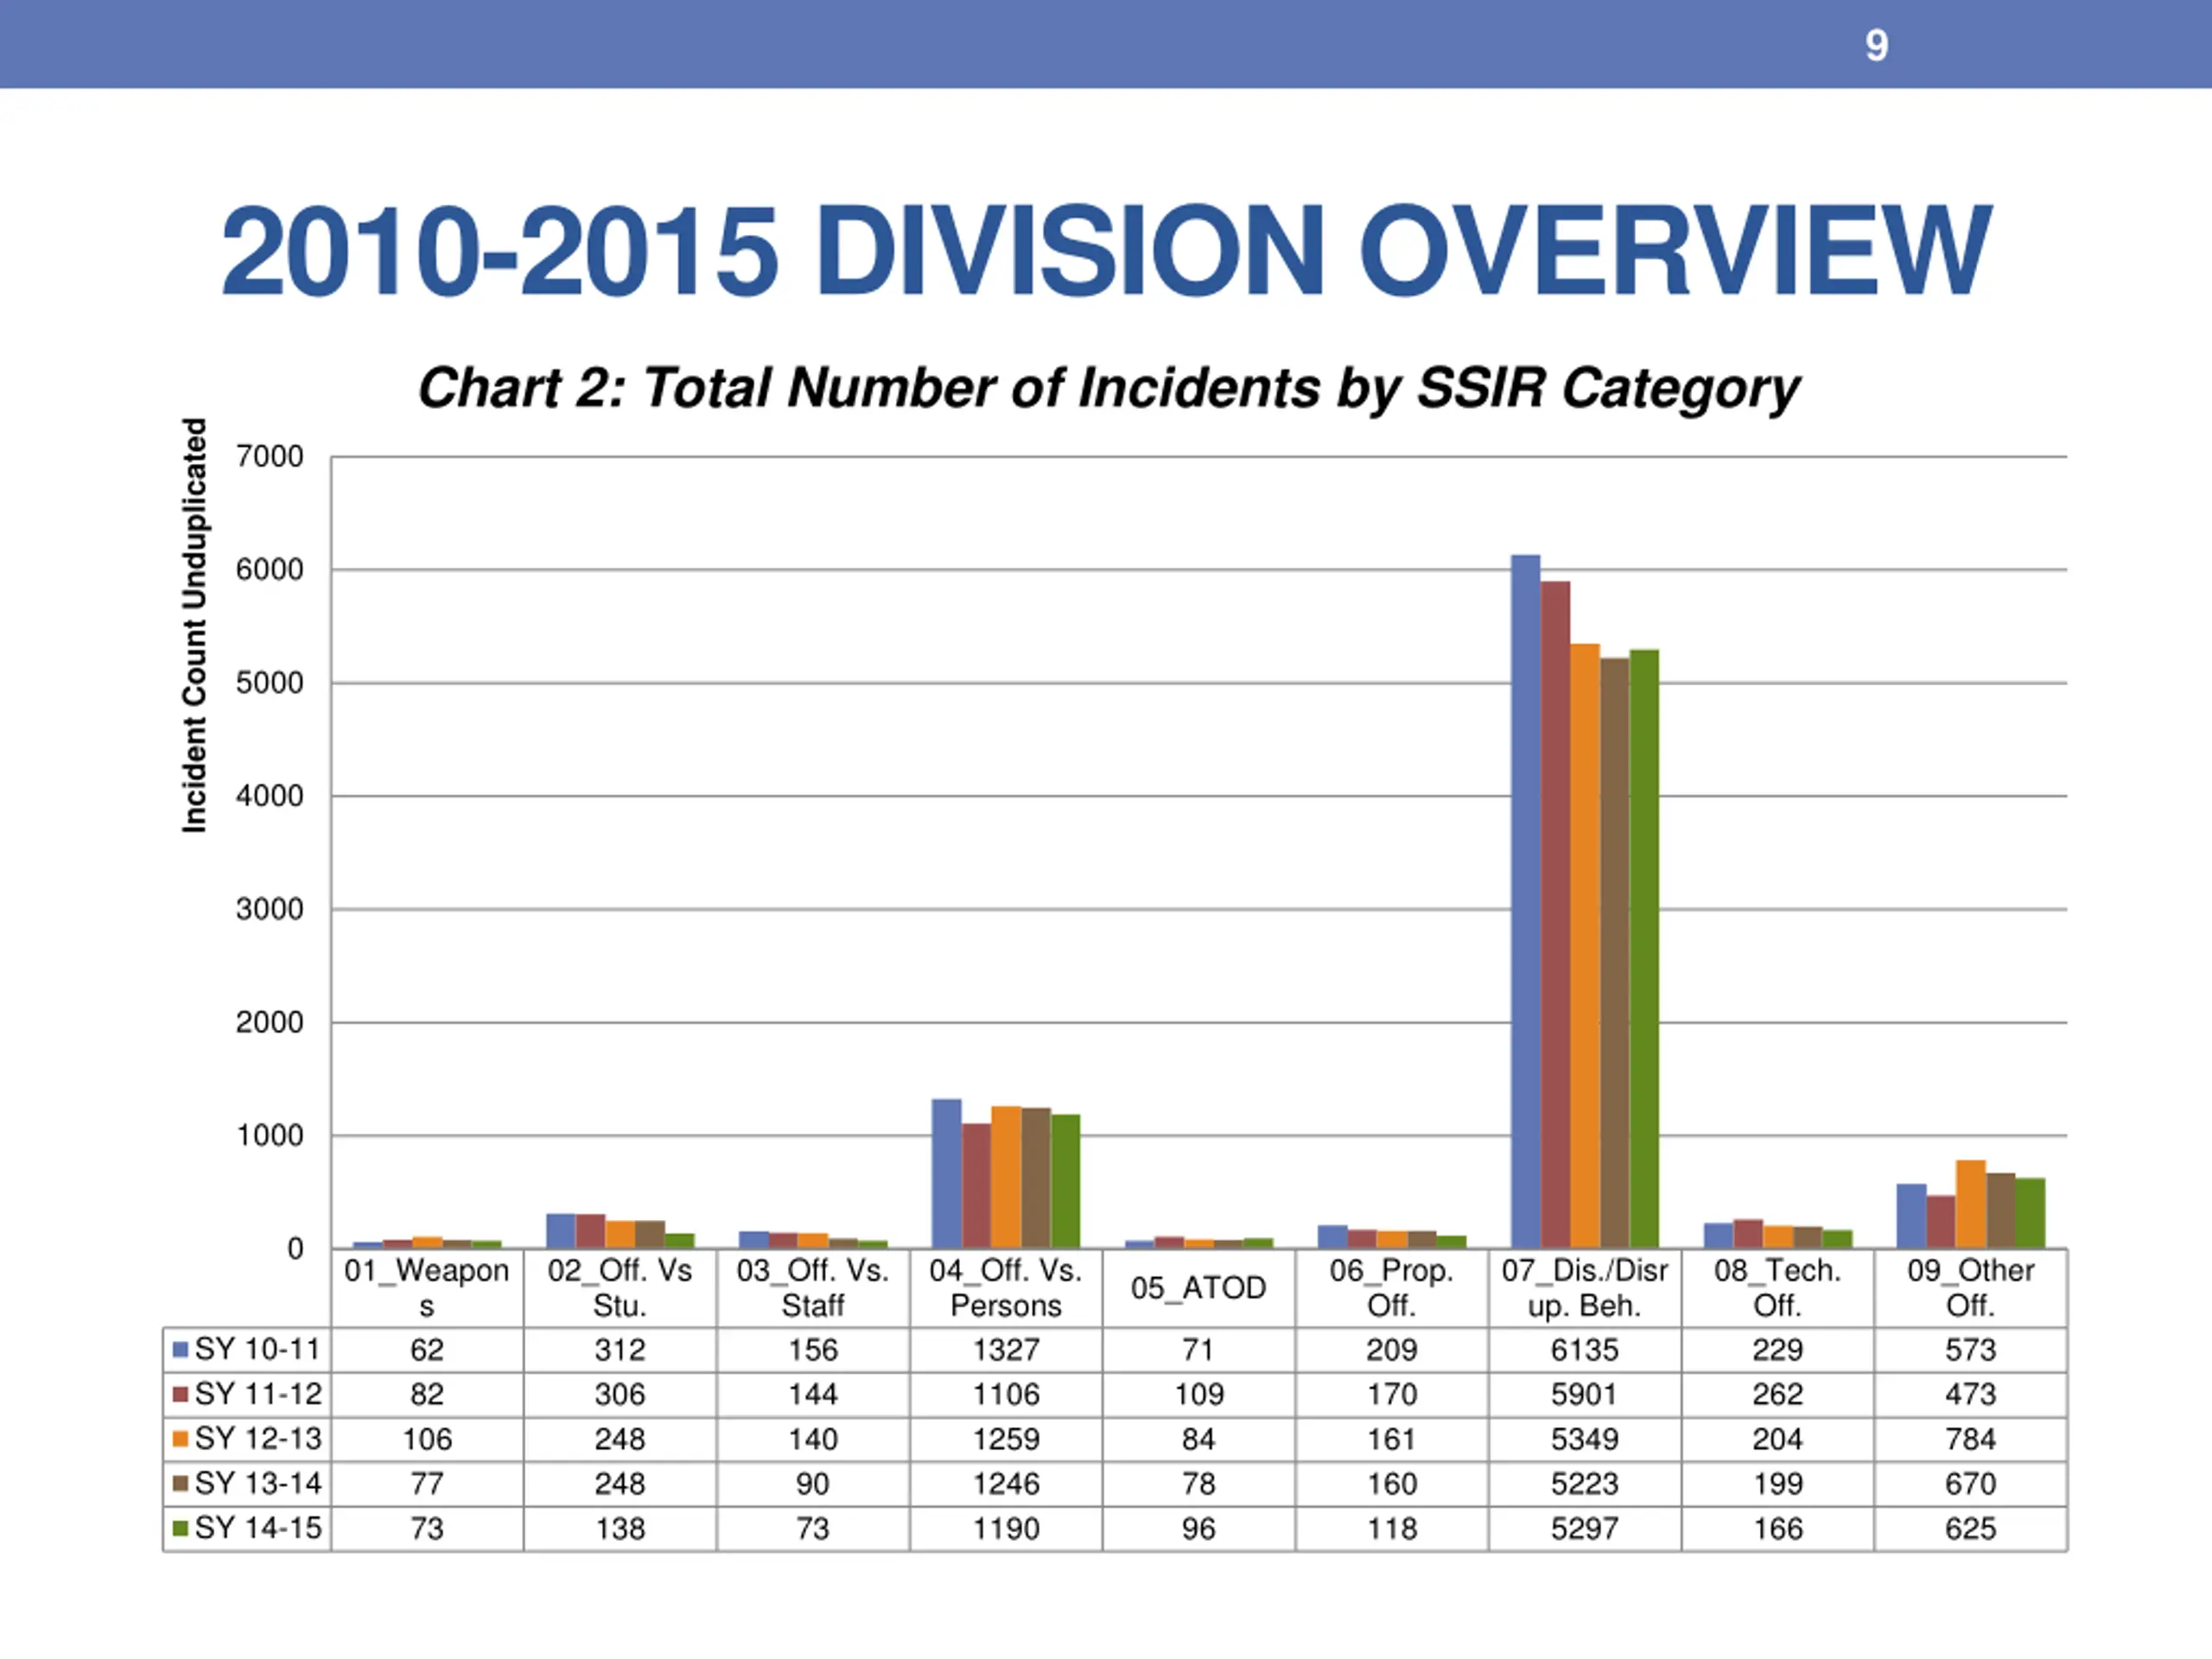Image resolution: width=2212 pixels, height=1659 pixels.
Task: Click the SY 12-13 orange legend swatch
Action: click(181, 1439)
